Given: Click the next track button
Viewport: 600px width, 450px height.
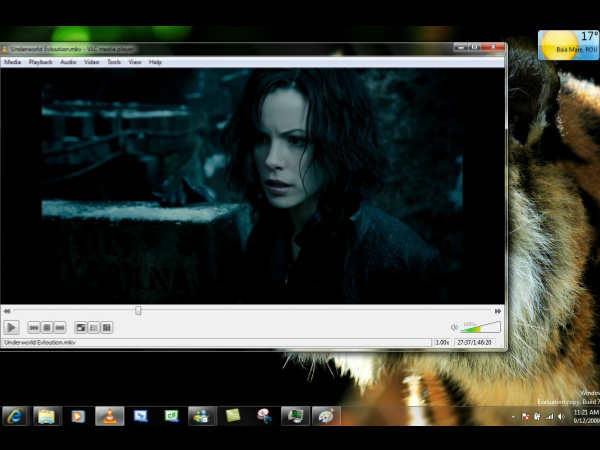Looking at the screenshot, I should (59, 327).
